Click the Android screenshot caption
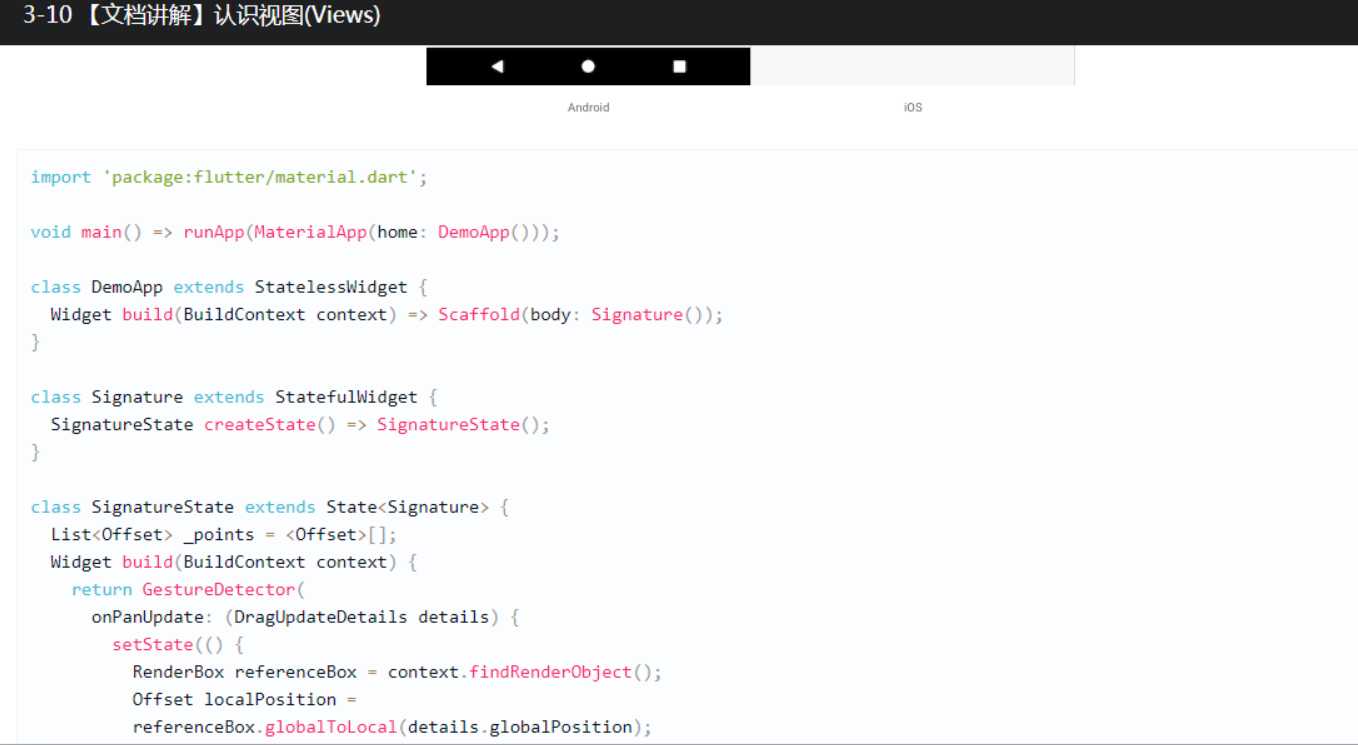 coord(588,107)
